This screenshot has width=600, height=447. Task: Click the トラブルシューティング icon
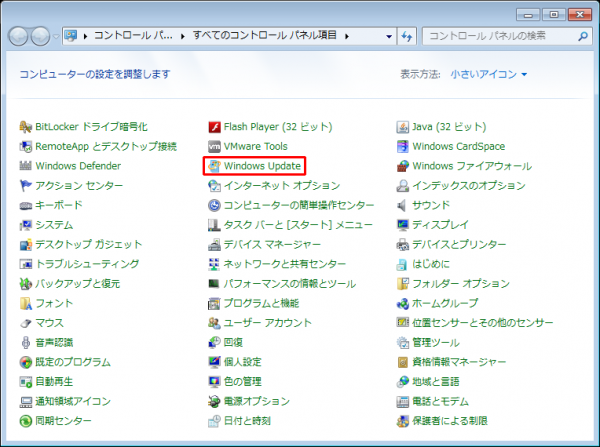point(25,264)
